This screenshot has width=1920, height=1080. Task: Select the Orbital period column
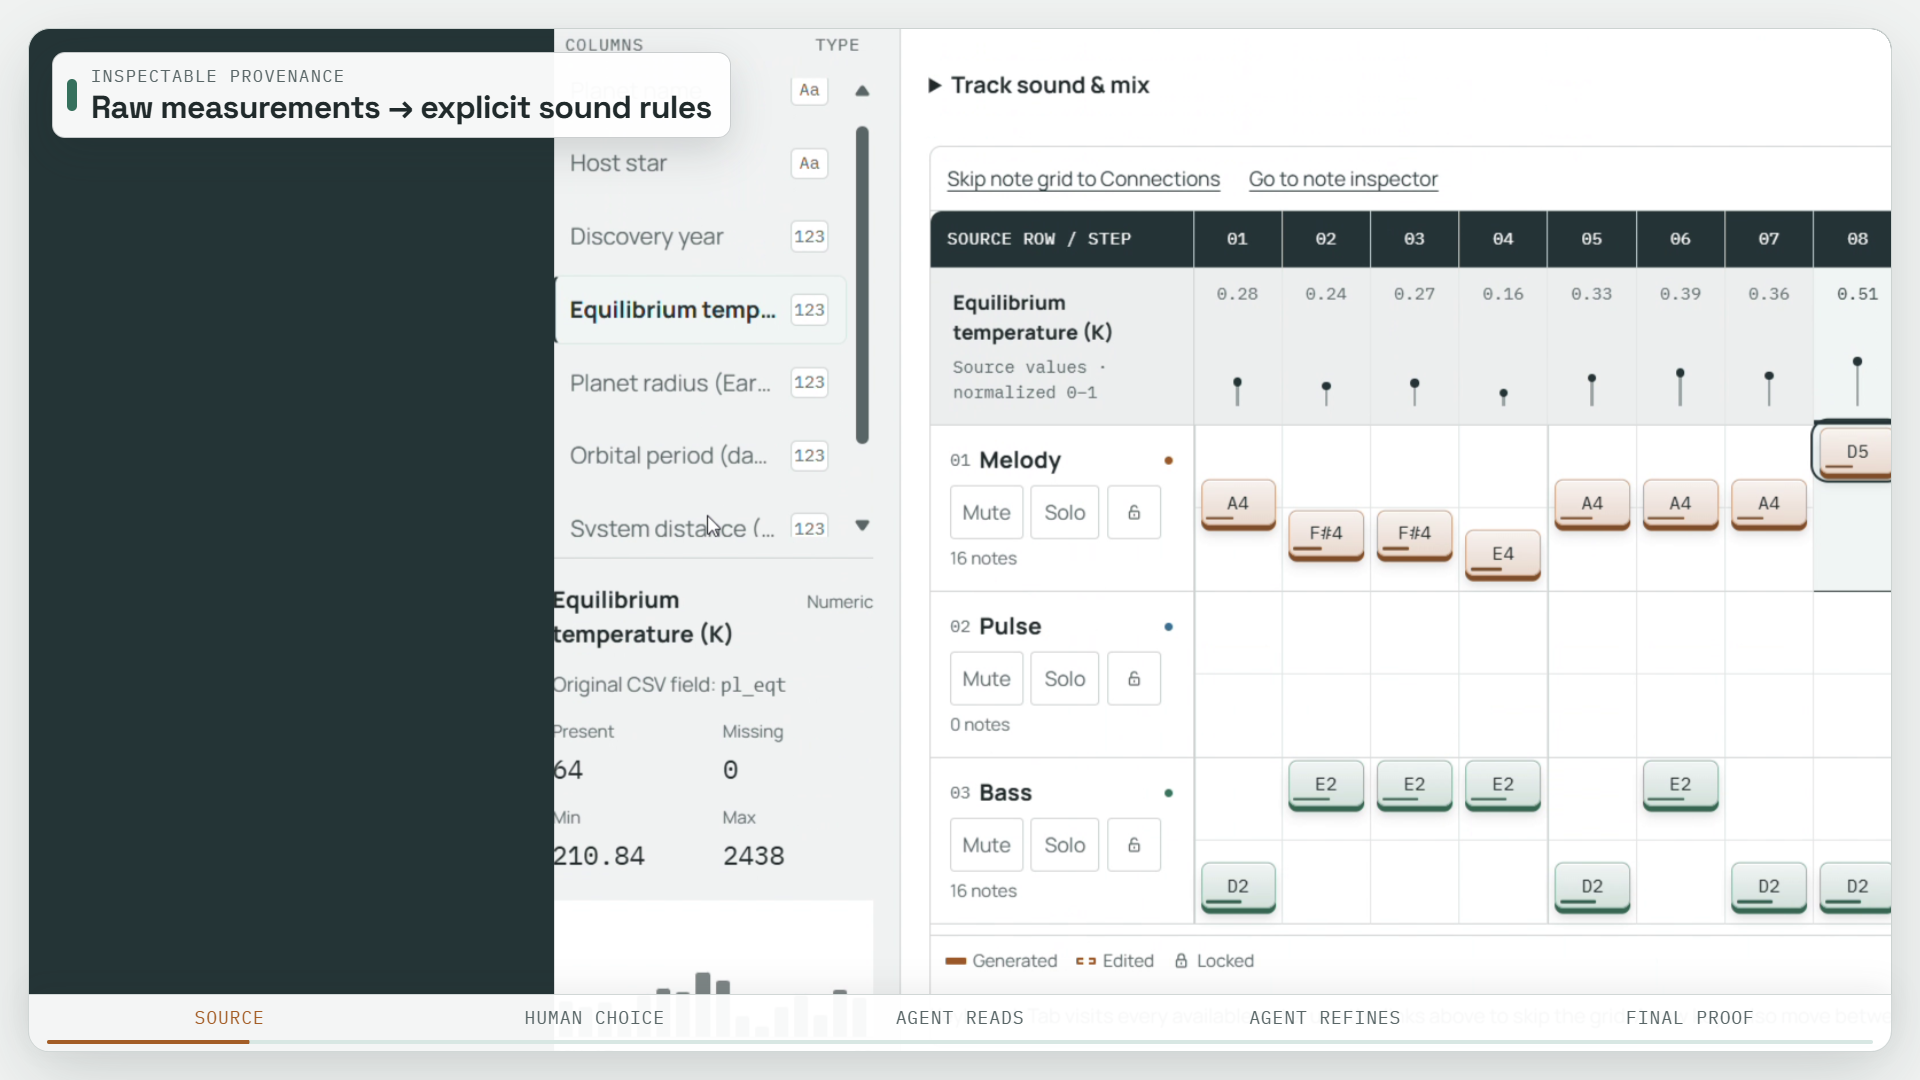(x=700, y=456)
